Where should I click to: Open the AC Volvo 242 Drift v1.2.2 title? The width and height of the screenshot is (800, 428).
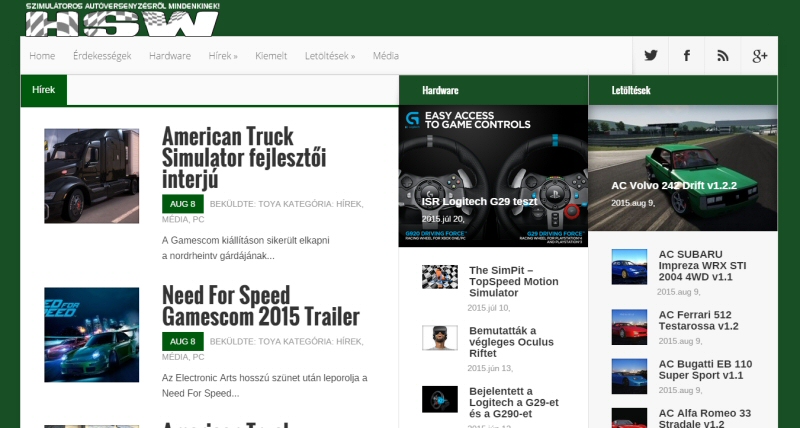pyautogui.click(x=674, y=185)
